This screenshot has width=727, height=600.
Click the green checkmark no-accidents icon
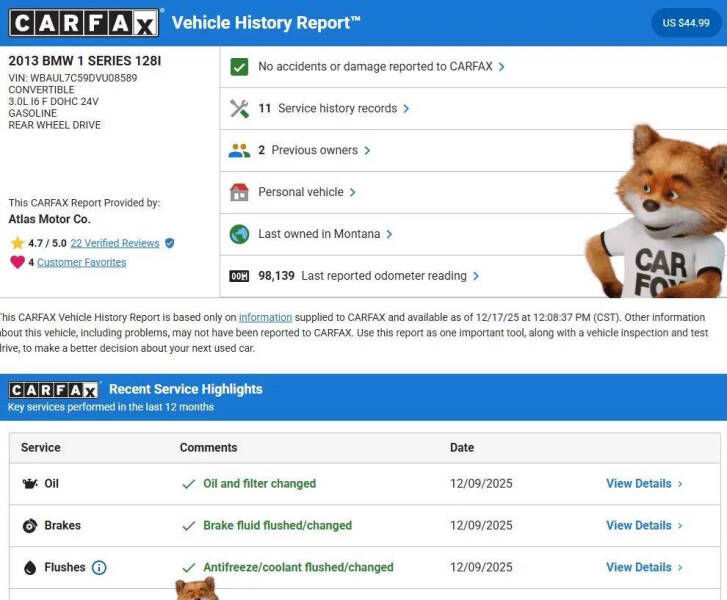pyautogui.click(x=239, y=67)
